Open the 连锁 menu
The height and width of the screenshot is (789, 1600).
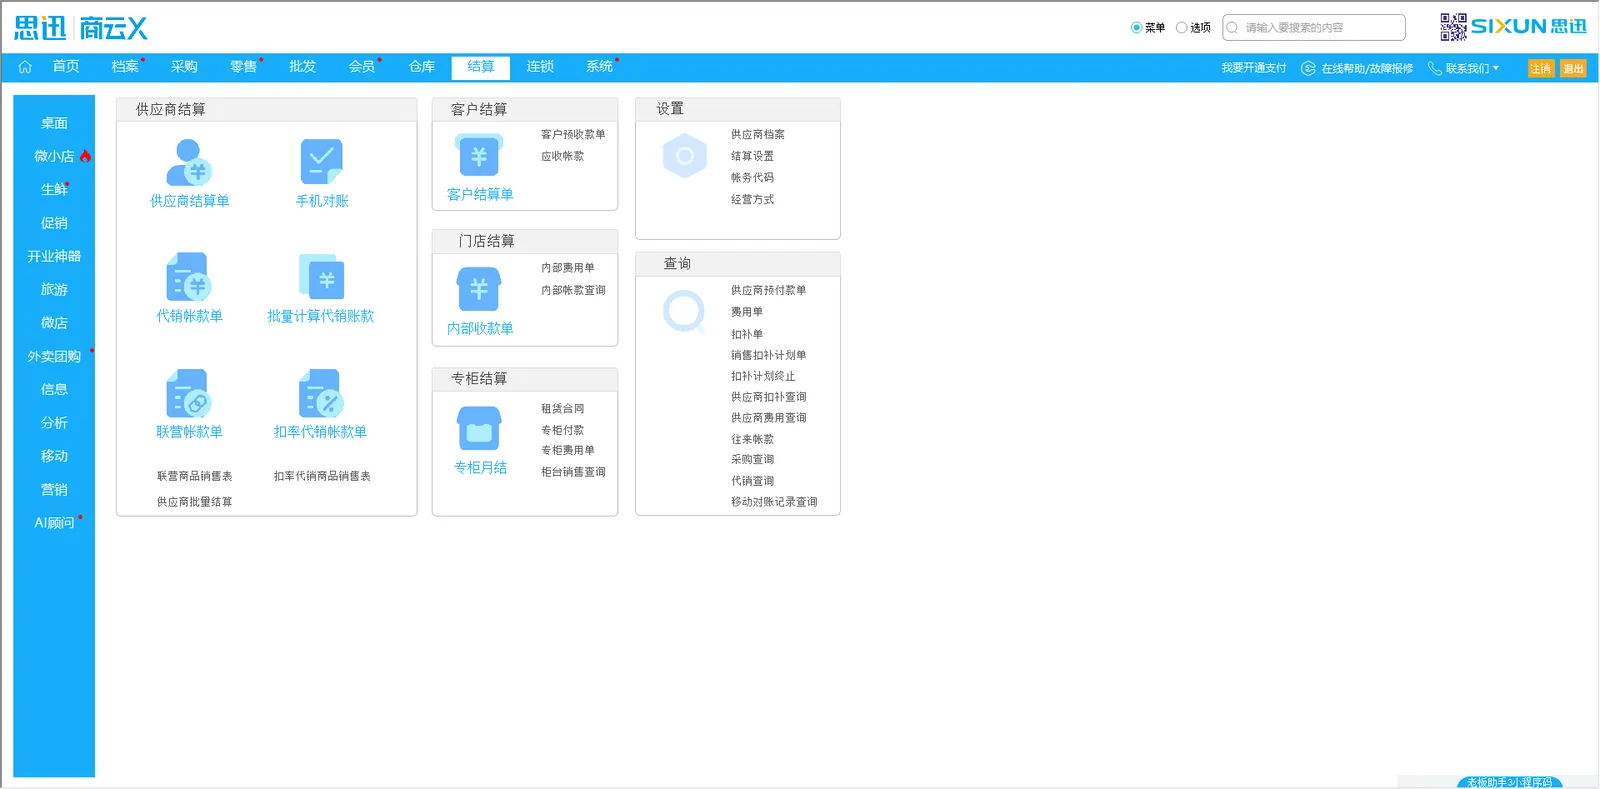540,67
